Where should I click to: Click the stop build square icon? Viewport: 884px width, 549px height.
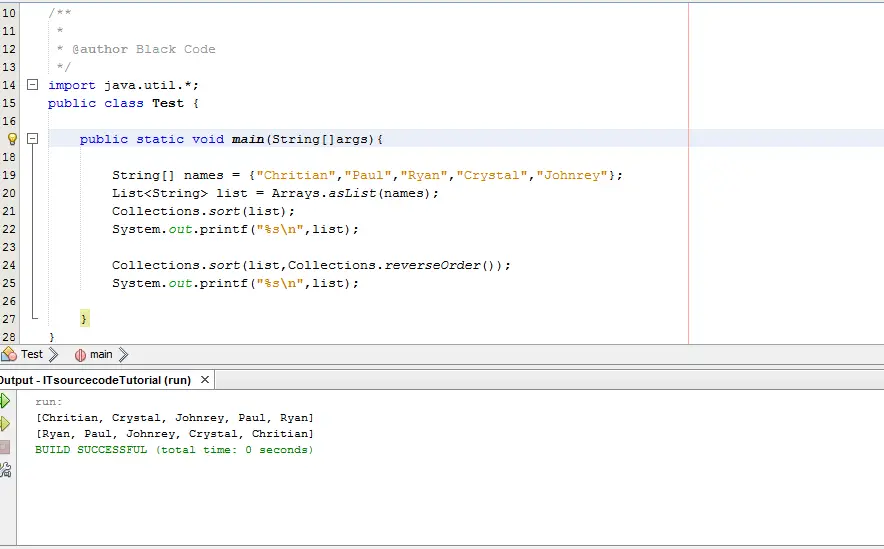(x=5, y=448)
